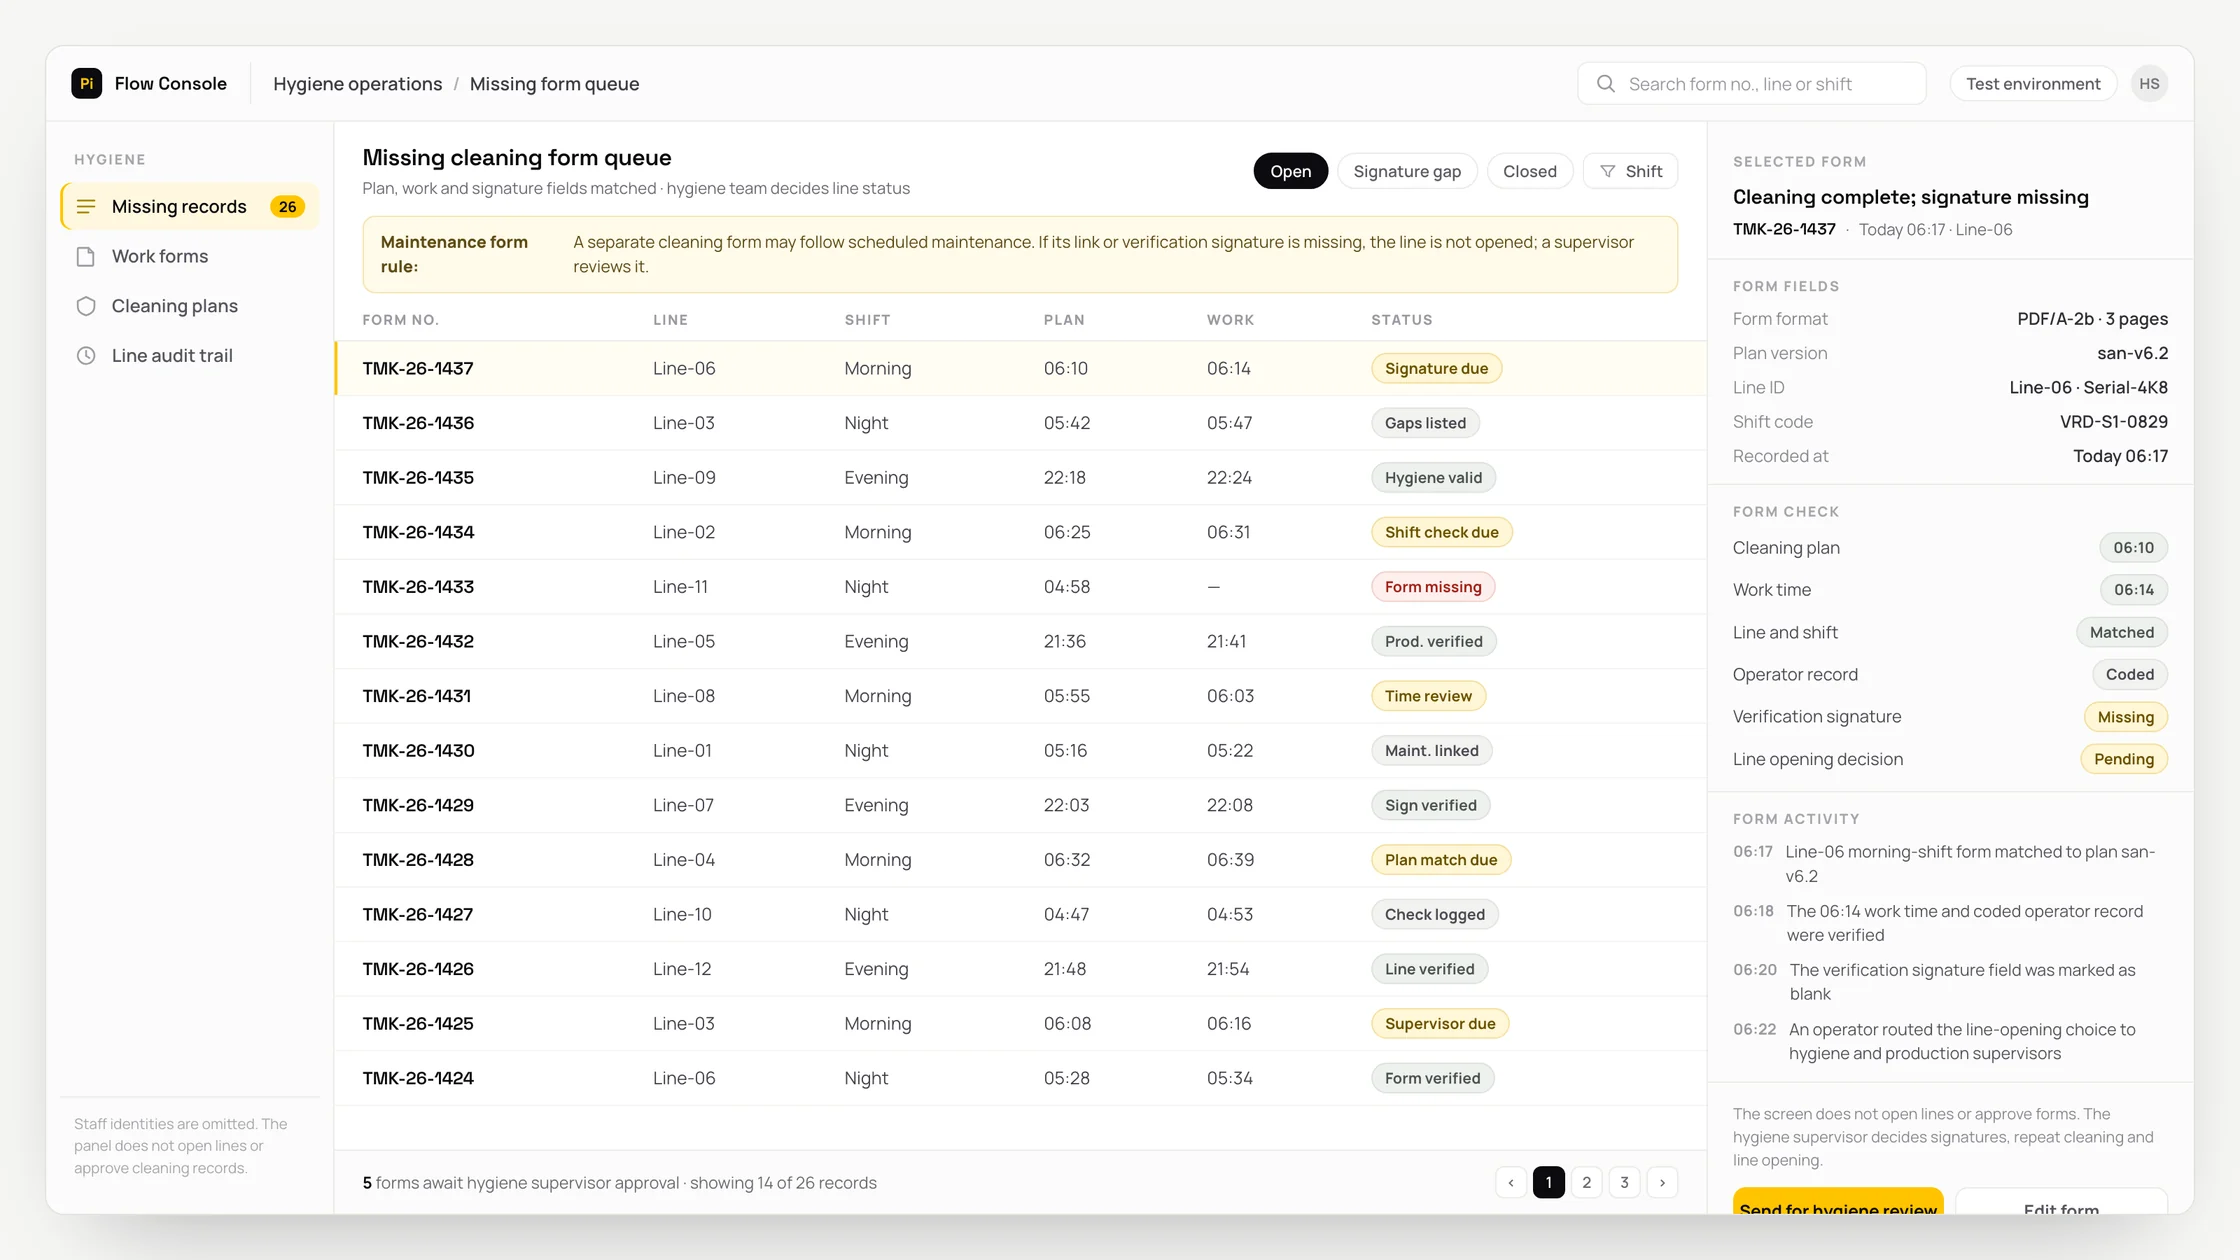Open Missing records in sidebar

(190, 206)
